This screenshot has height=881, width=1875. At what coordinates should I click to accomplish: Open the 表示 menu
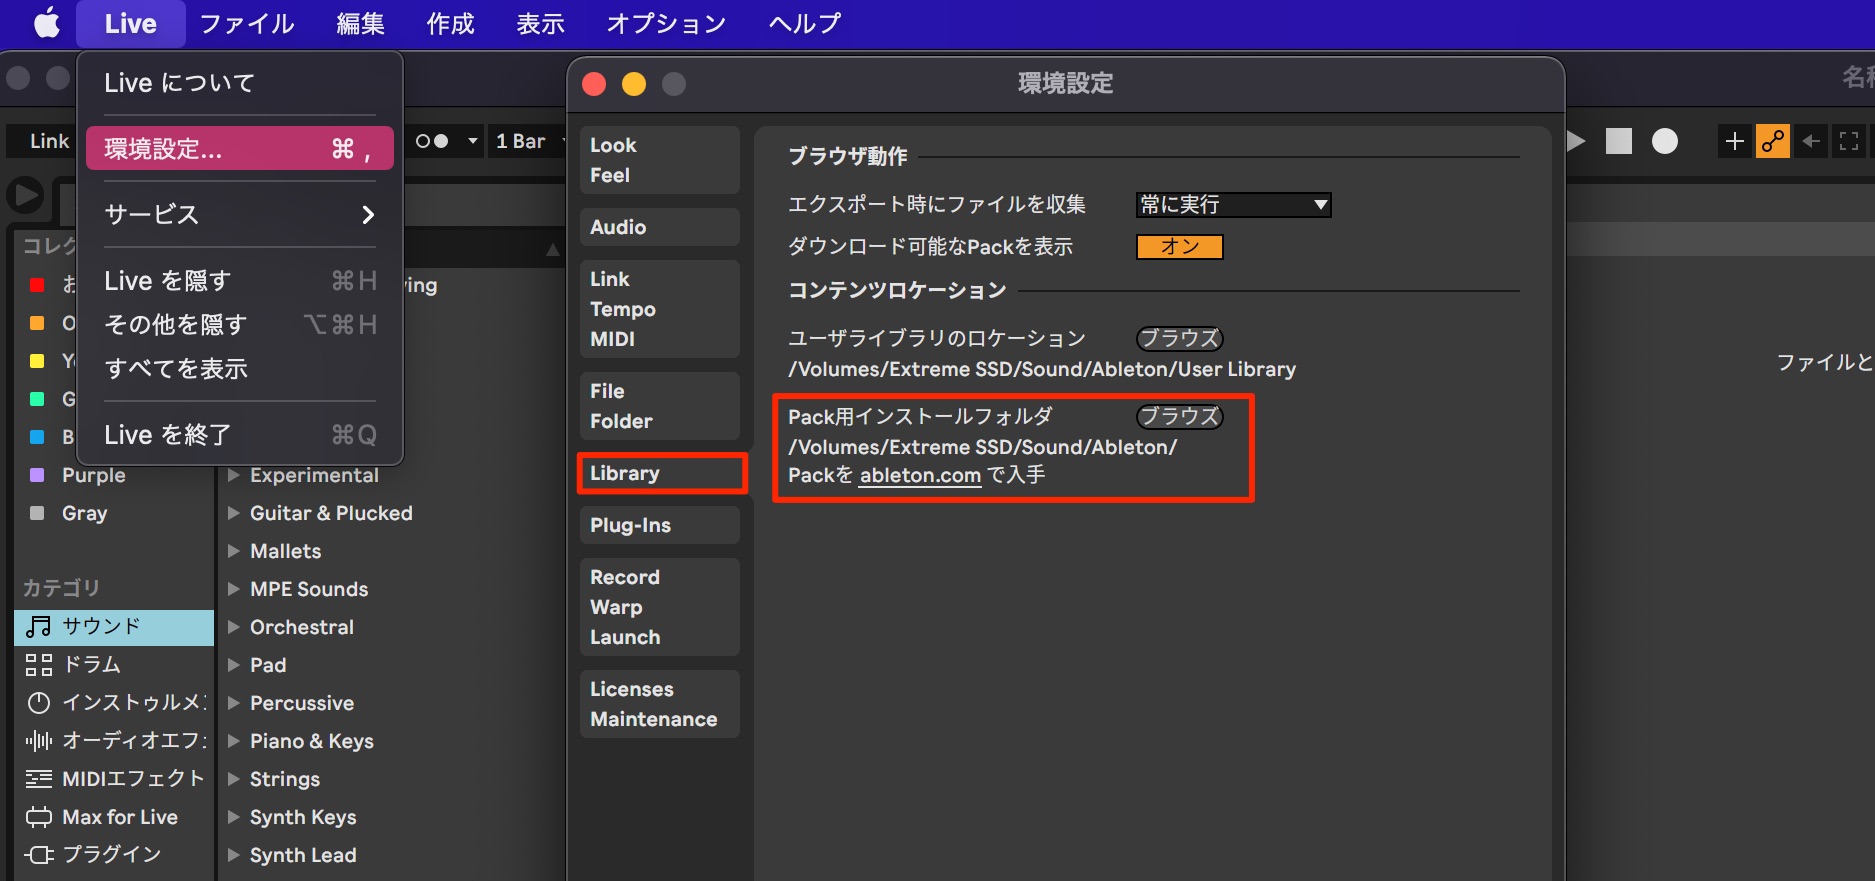(x=541, y=23)
